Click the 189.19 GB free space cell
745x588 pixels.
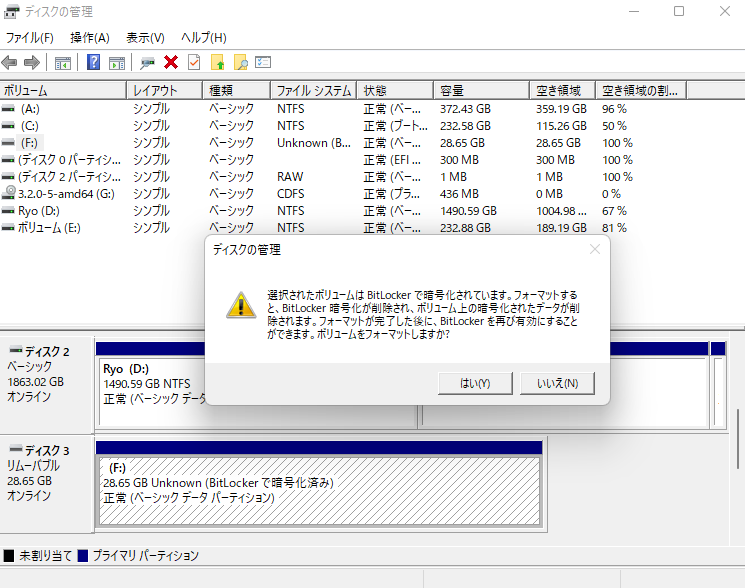tap(561, 228)
